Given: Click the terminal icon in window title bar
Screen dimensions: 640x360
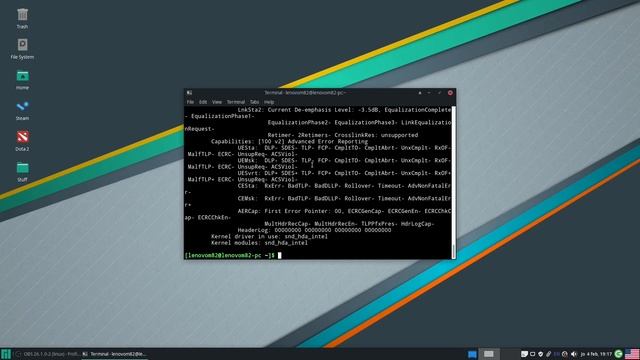Looking at the screenshot, I should [x=189, y=93].
